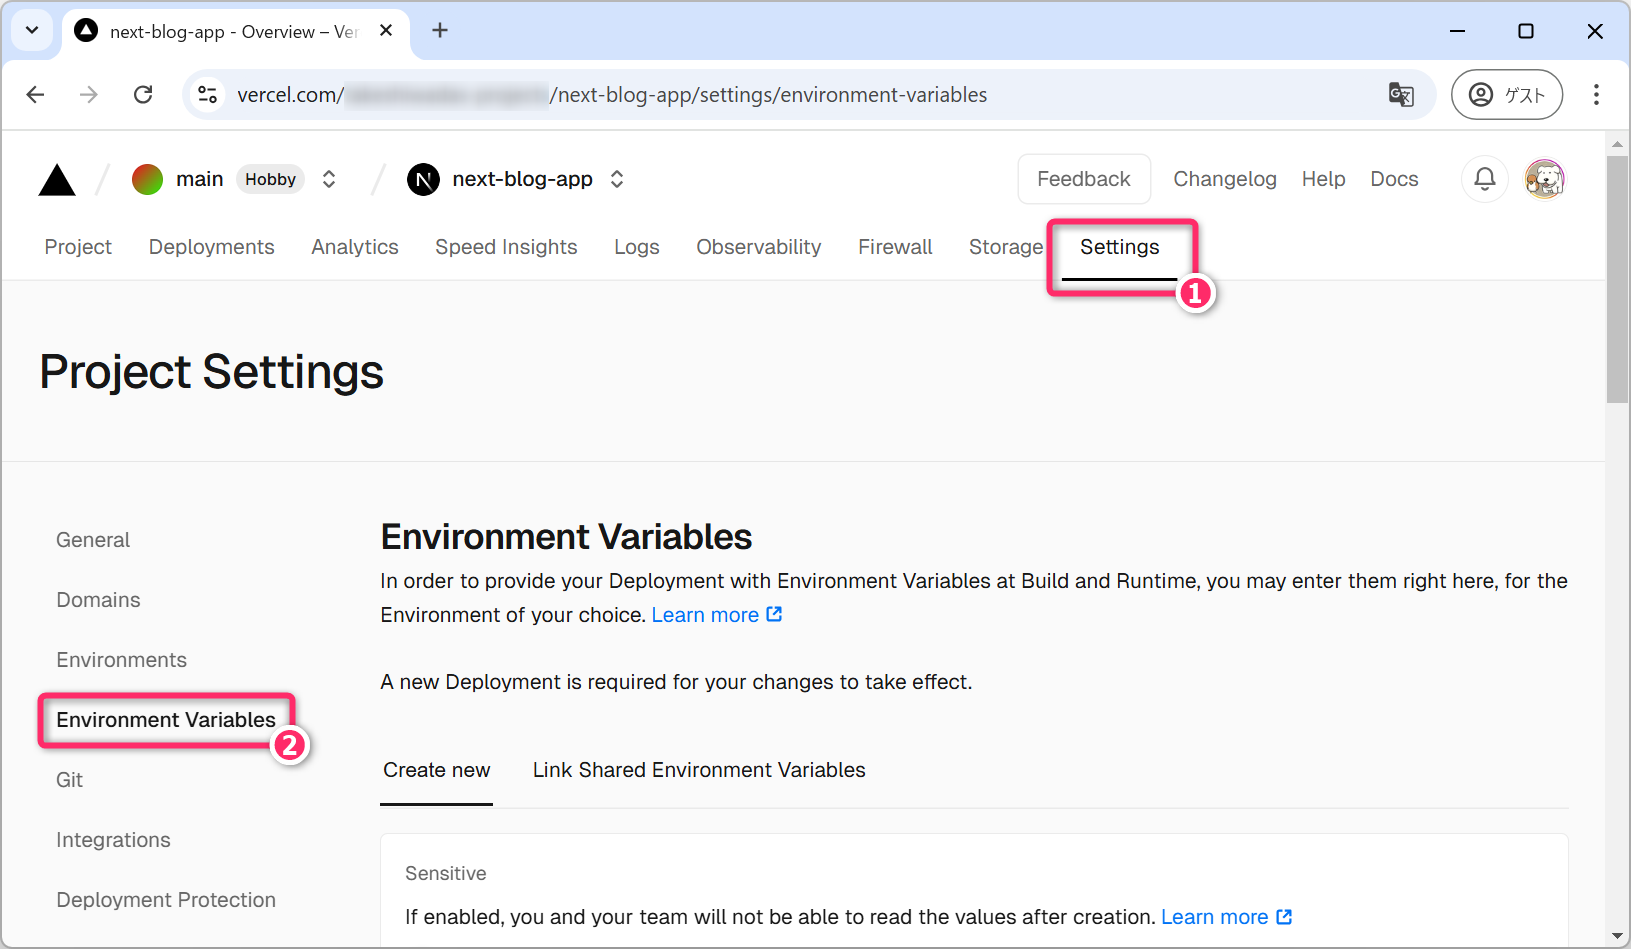The width and height of the screenshot is (1631, 949).
Task: Expand the main team switcher chevron
Action: pyautogui.click(x=329, y=179)
